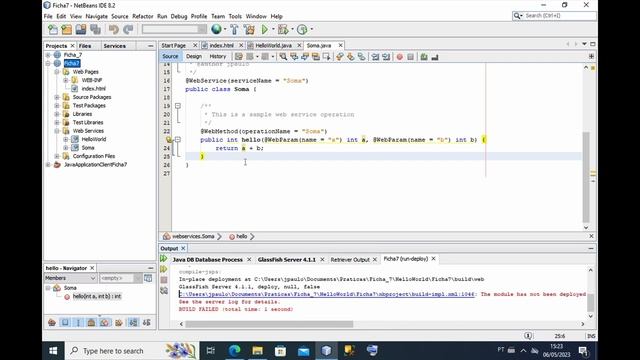The height and width of the screenshot is (360, 640).
Task: Click the Undo arrow icon
Action: pyautogui.click(x=113, y=29)
